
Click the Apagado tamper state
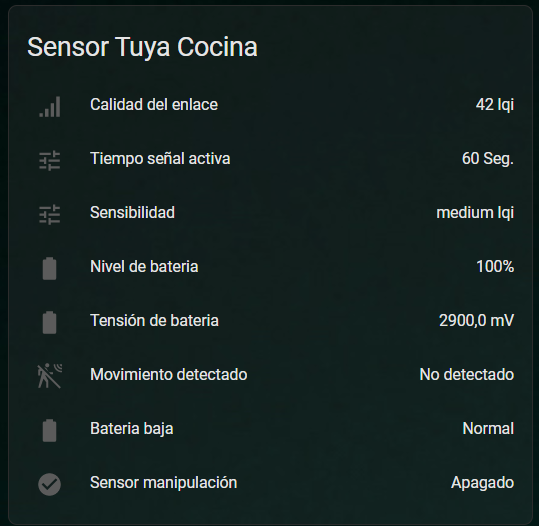tap(482, 483)
